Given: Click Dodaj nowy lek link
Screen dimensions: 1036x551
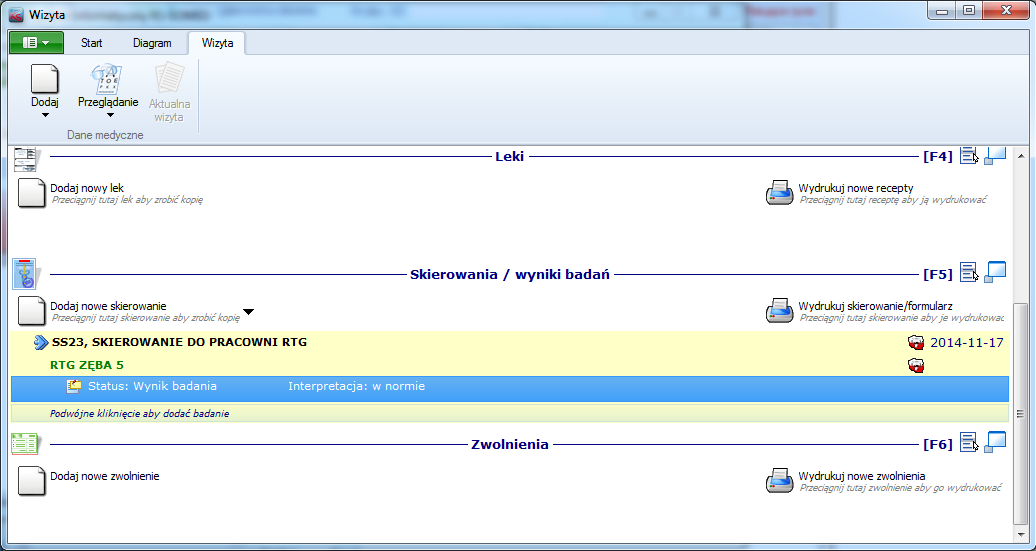Looking at the screenshot, I should pyautogui.click(x=87, y=188).
